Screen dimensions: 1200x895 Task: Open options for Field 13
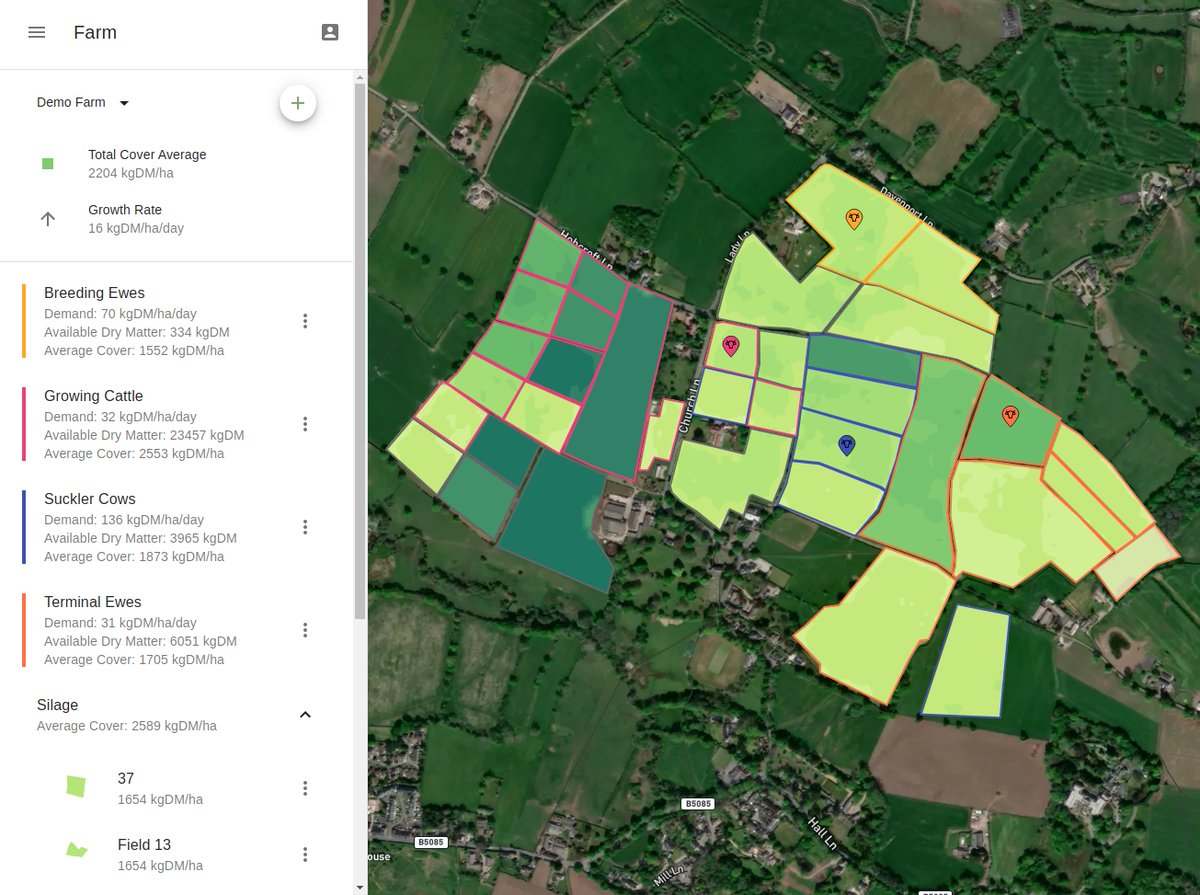(305, 854)
